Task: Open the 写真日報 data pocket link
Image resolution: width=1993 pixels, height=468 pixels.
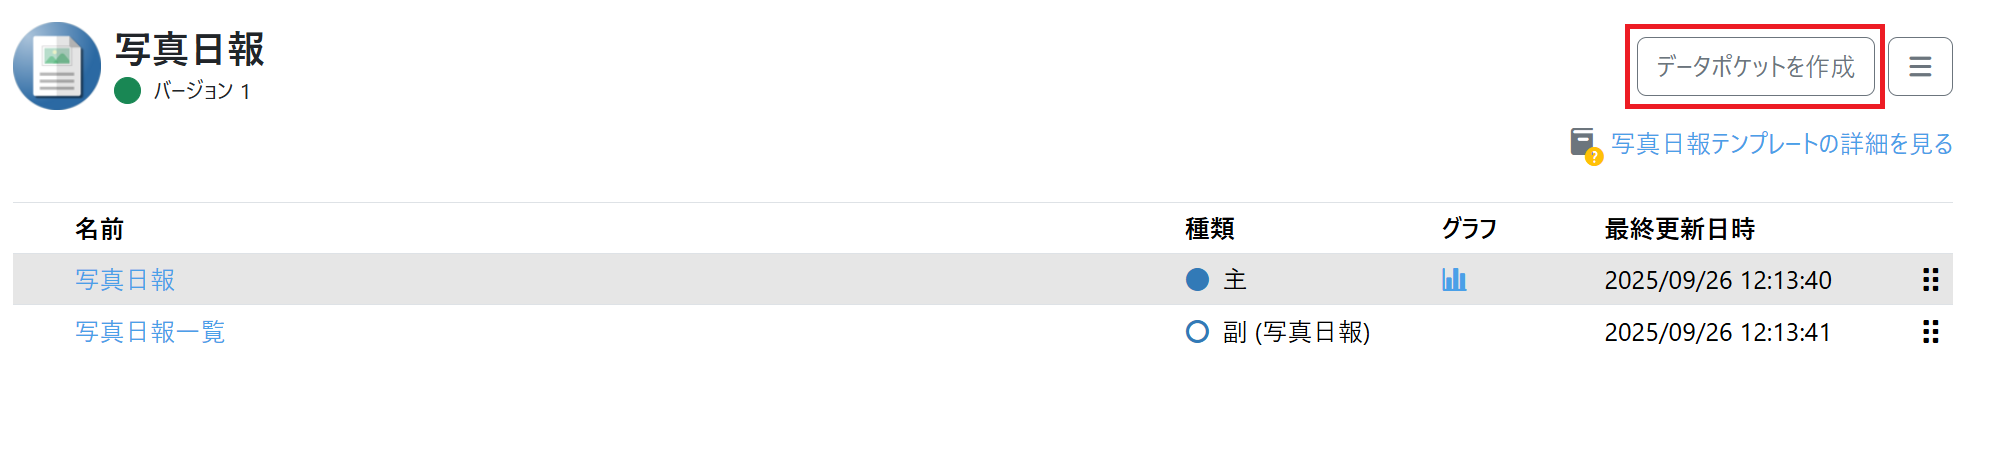Action: 125,280
